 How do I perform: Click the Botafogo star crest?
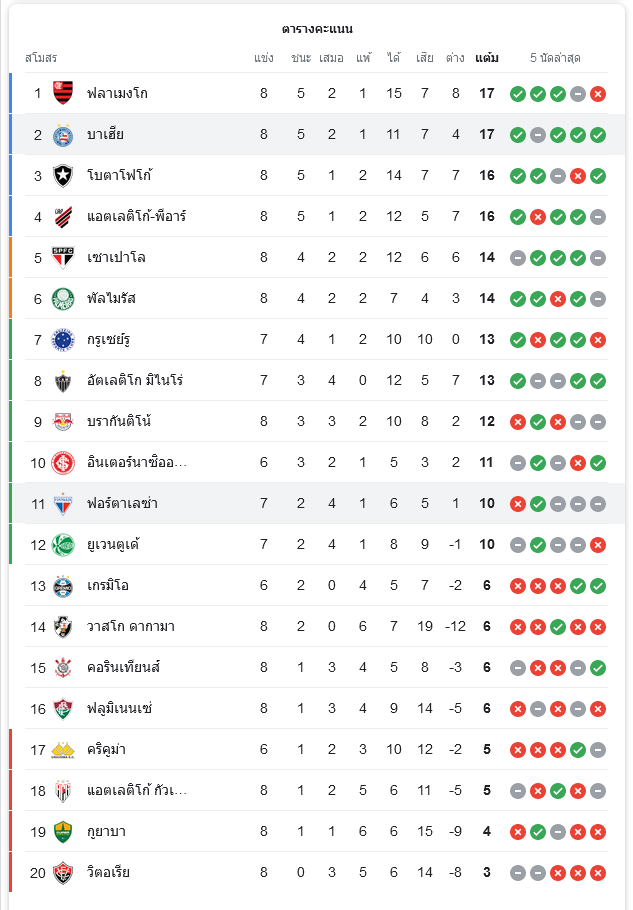tap(63, 175)
